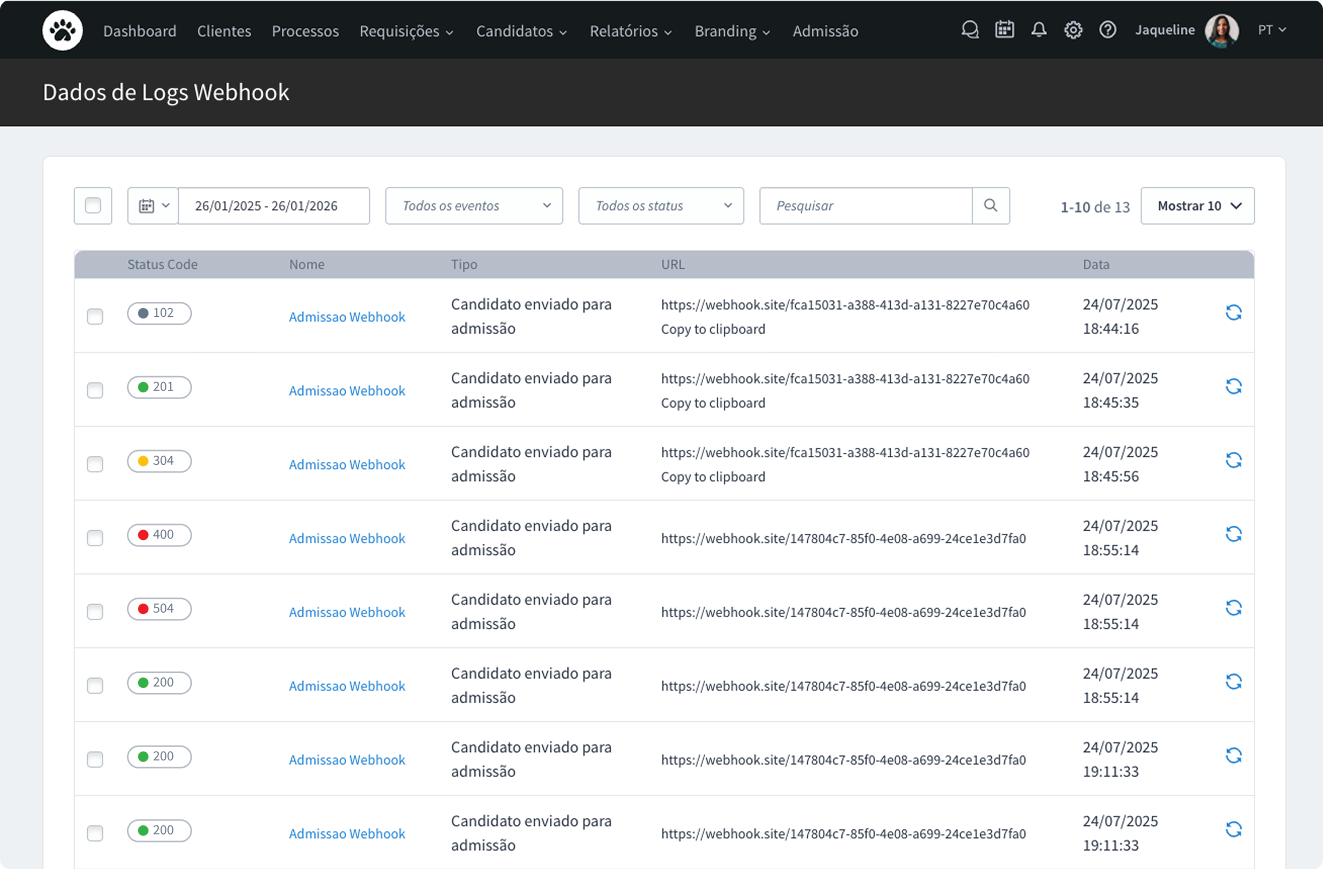
Task: Open the Relatórios menu
Action: [631, 31]
